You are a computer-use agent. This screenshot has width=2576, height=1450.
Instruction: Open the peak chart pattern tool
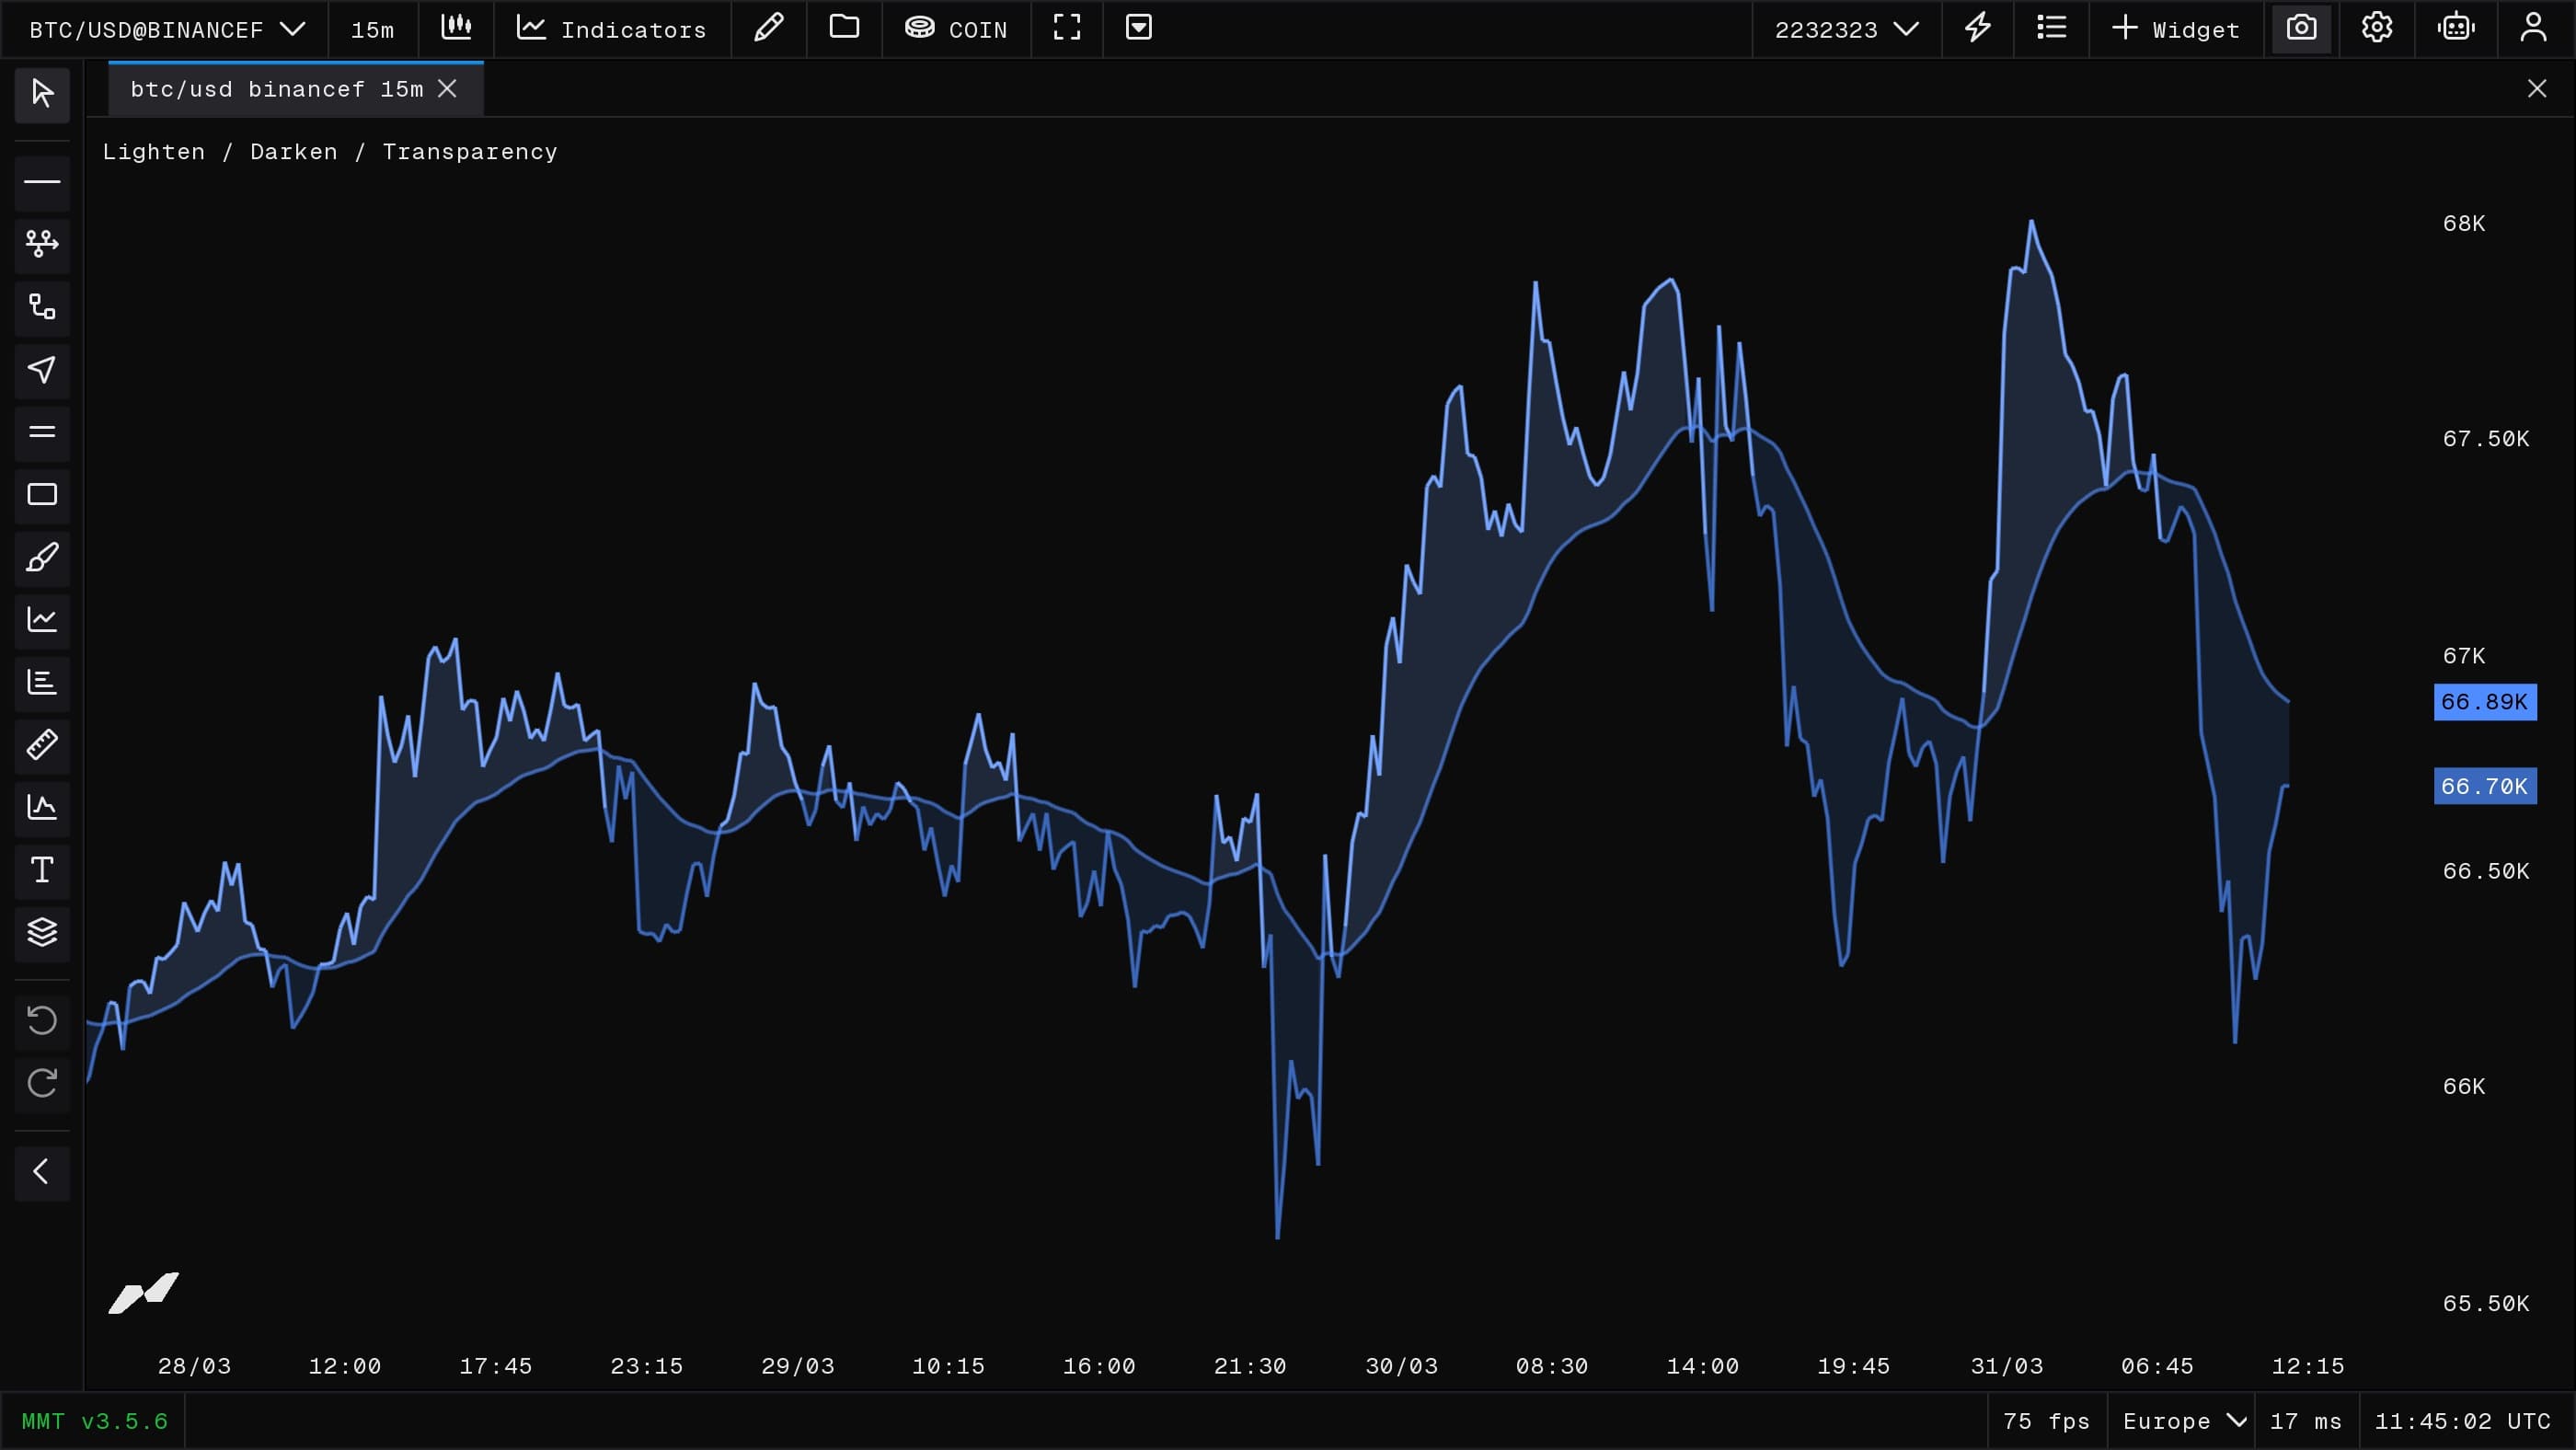(42, 807)
